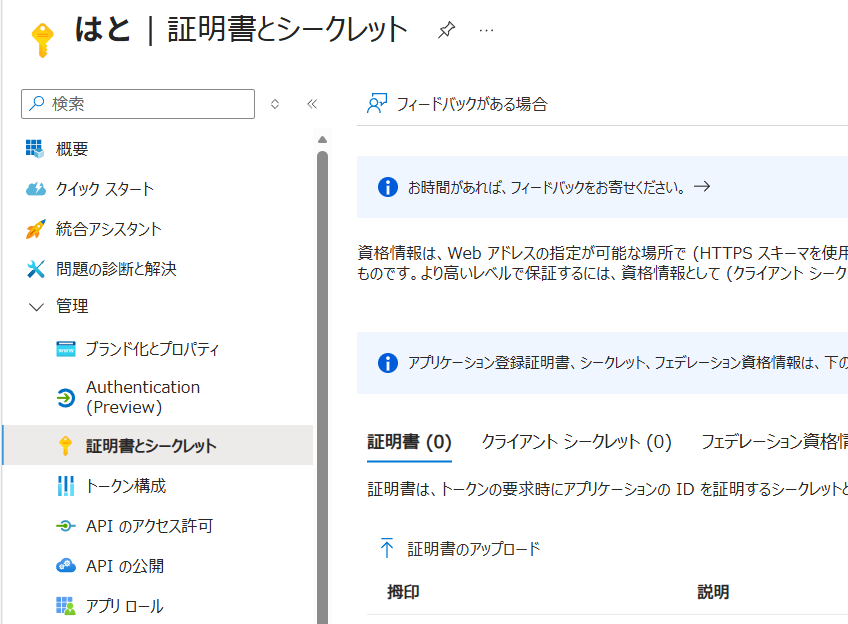Select 証明書とシークレット menu item
848x624 pixels.
pos(158,445)
